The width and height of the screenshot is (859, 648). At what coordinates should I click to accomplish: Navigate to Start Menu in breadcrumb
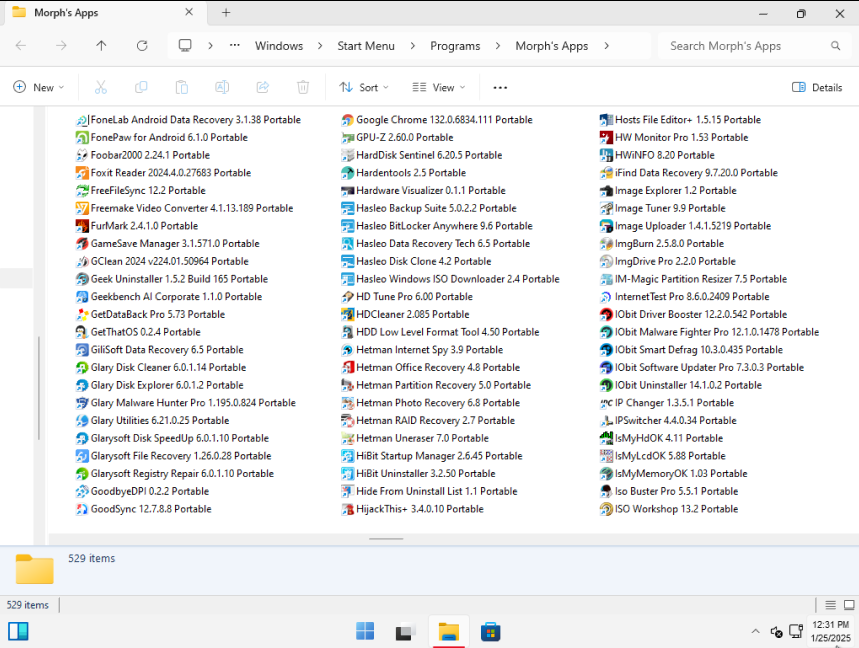[x=366, y=46]
